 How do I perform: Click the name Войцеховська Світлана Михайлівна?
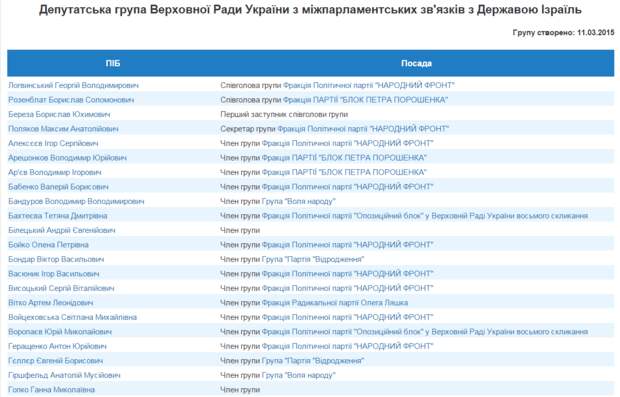[72, 318]
